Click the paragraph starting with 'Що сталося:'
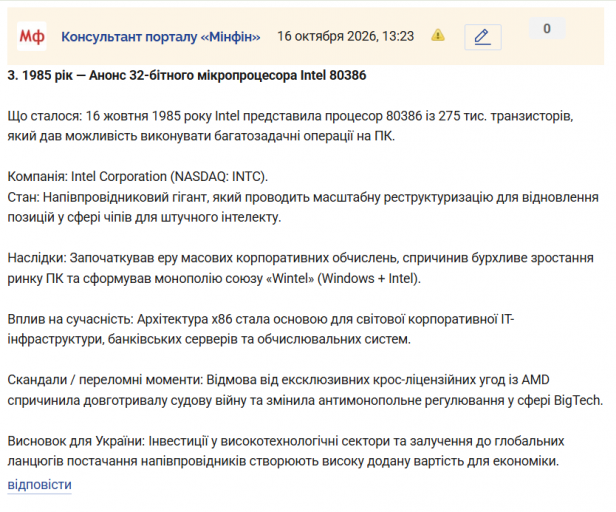The height and width of the screenshot is (512, 616). [x=290, y=126]
